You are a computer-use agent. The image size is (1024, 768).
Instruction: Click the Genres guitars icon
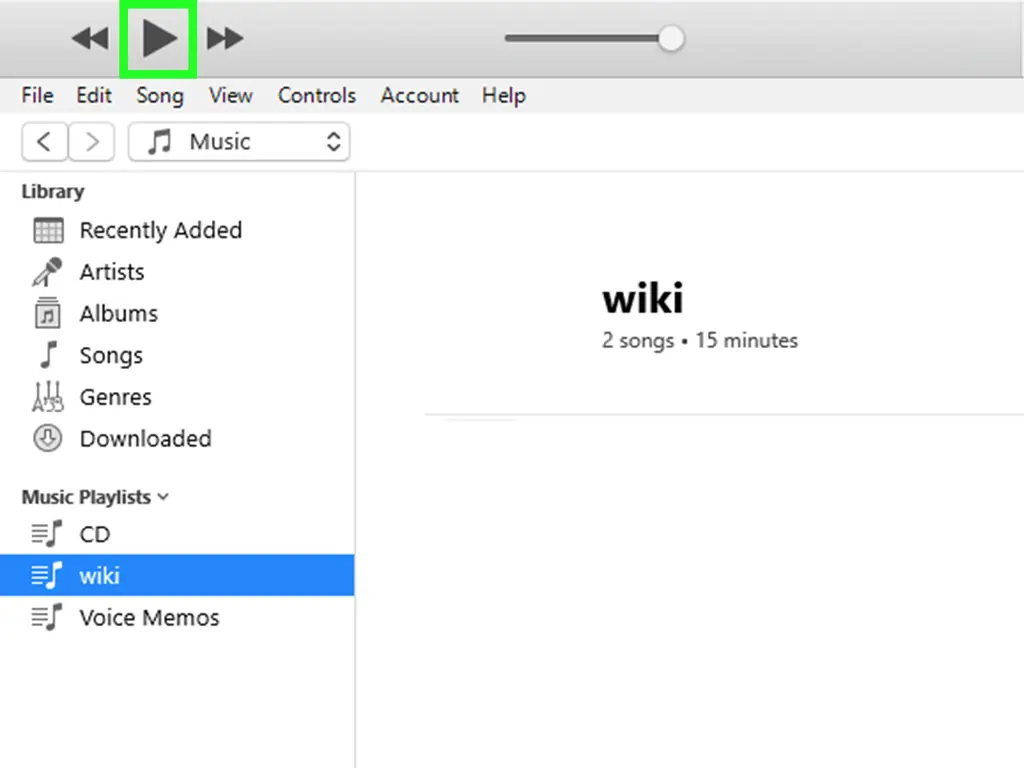click(x=47, y=397)
